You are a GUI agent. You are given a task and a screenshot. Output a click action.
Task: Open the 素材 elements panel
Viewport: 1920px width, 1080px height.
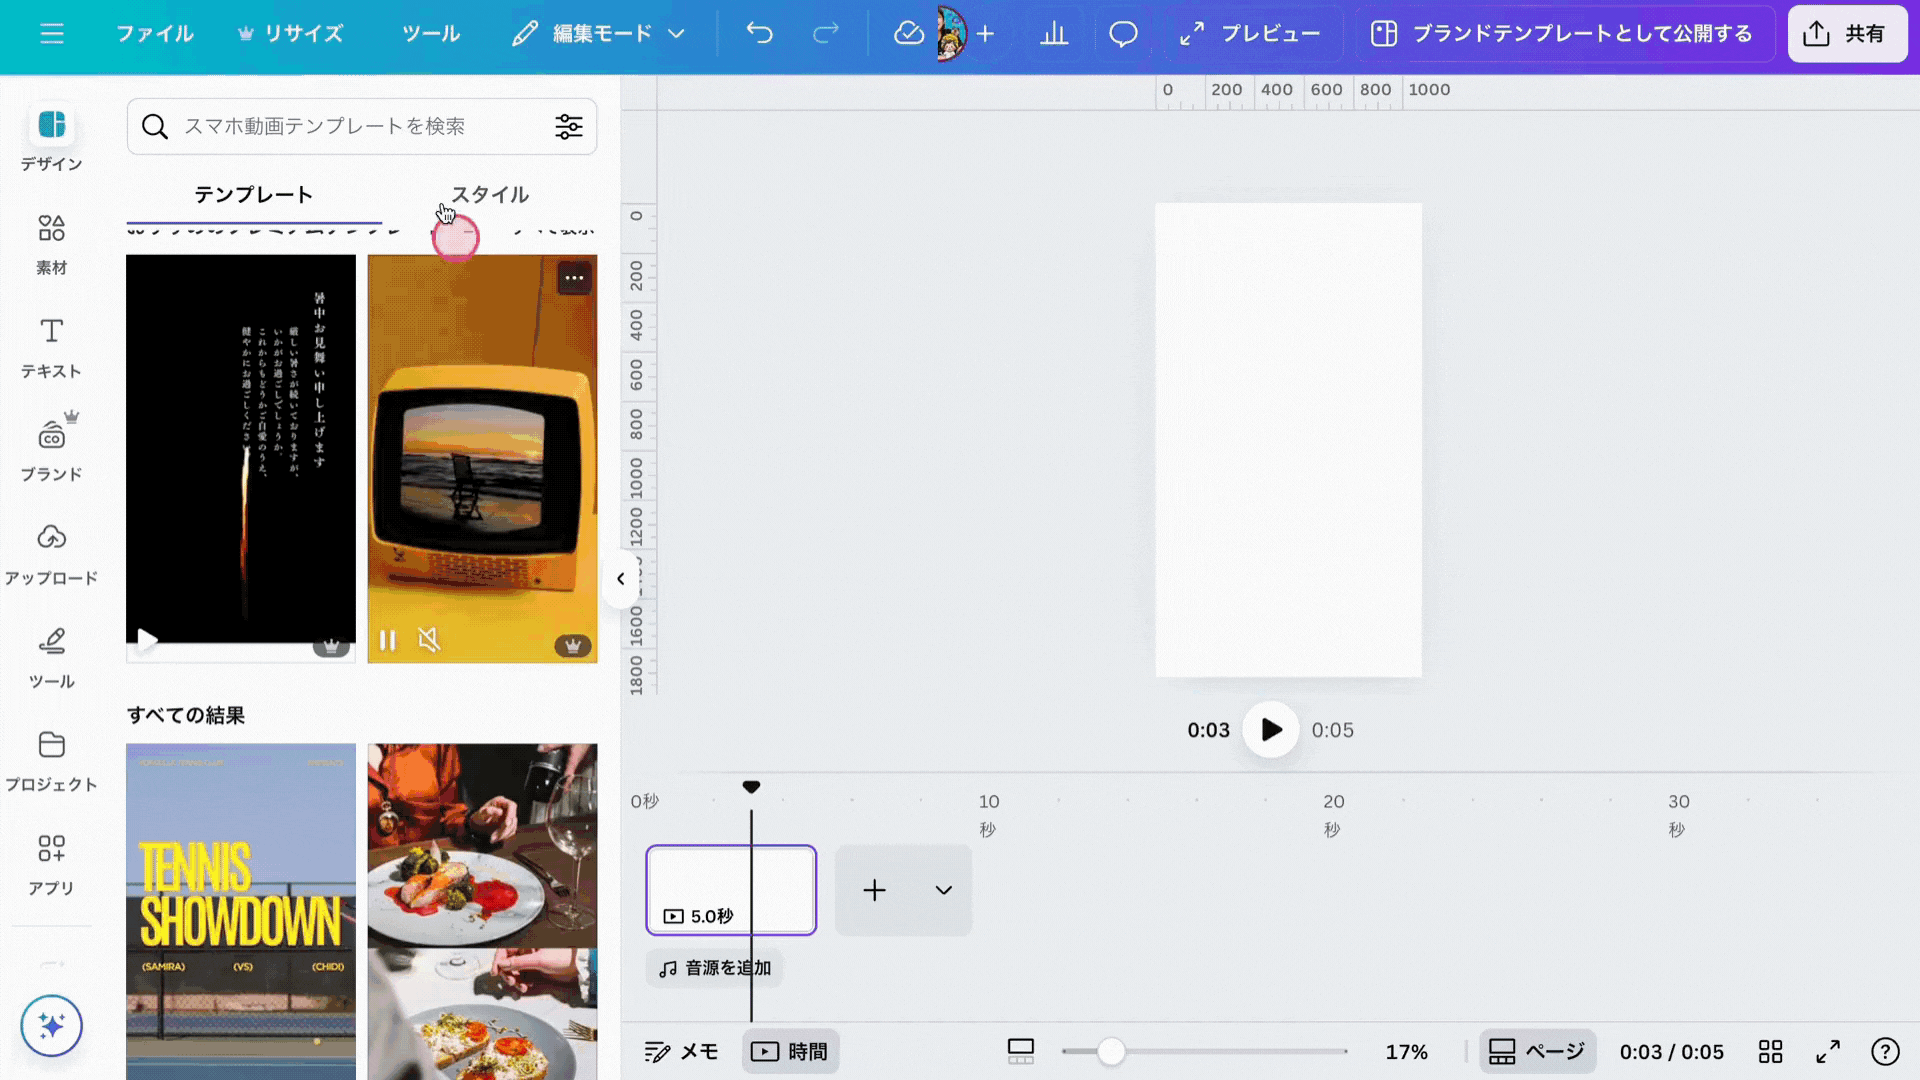51,244
